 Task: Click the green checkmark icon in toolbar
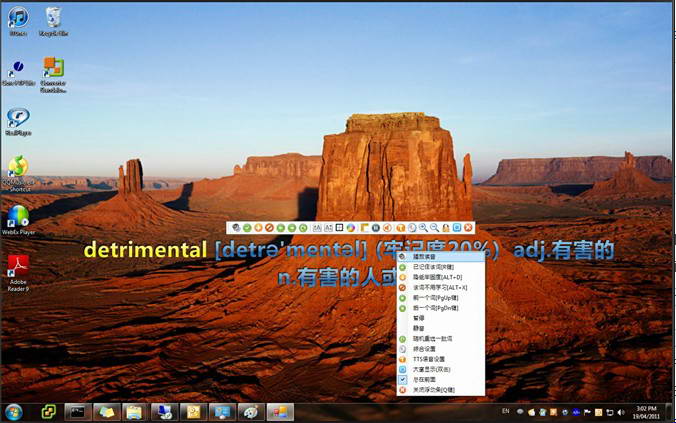[x=247, y=228]
